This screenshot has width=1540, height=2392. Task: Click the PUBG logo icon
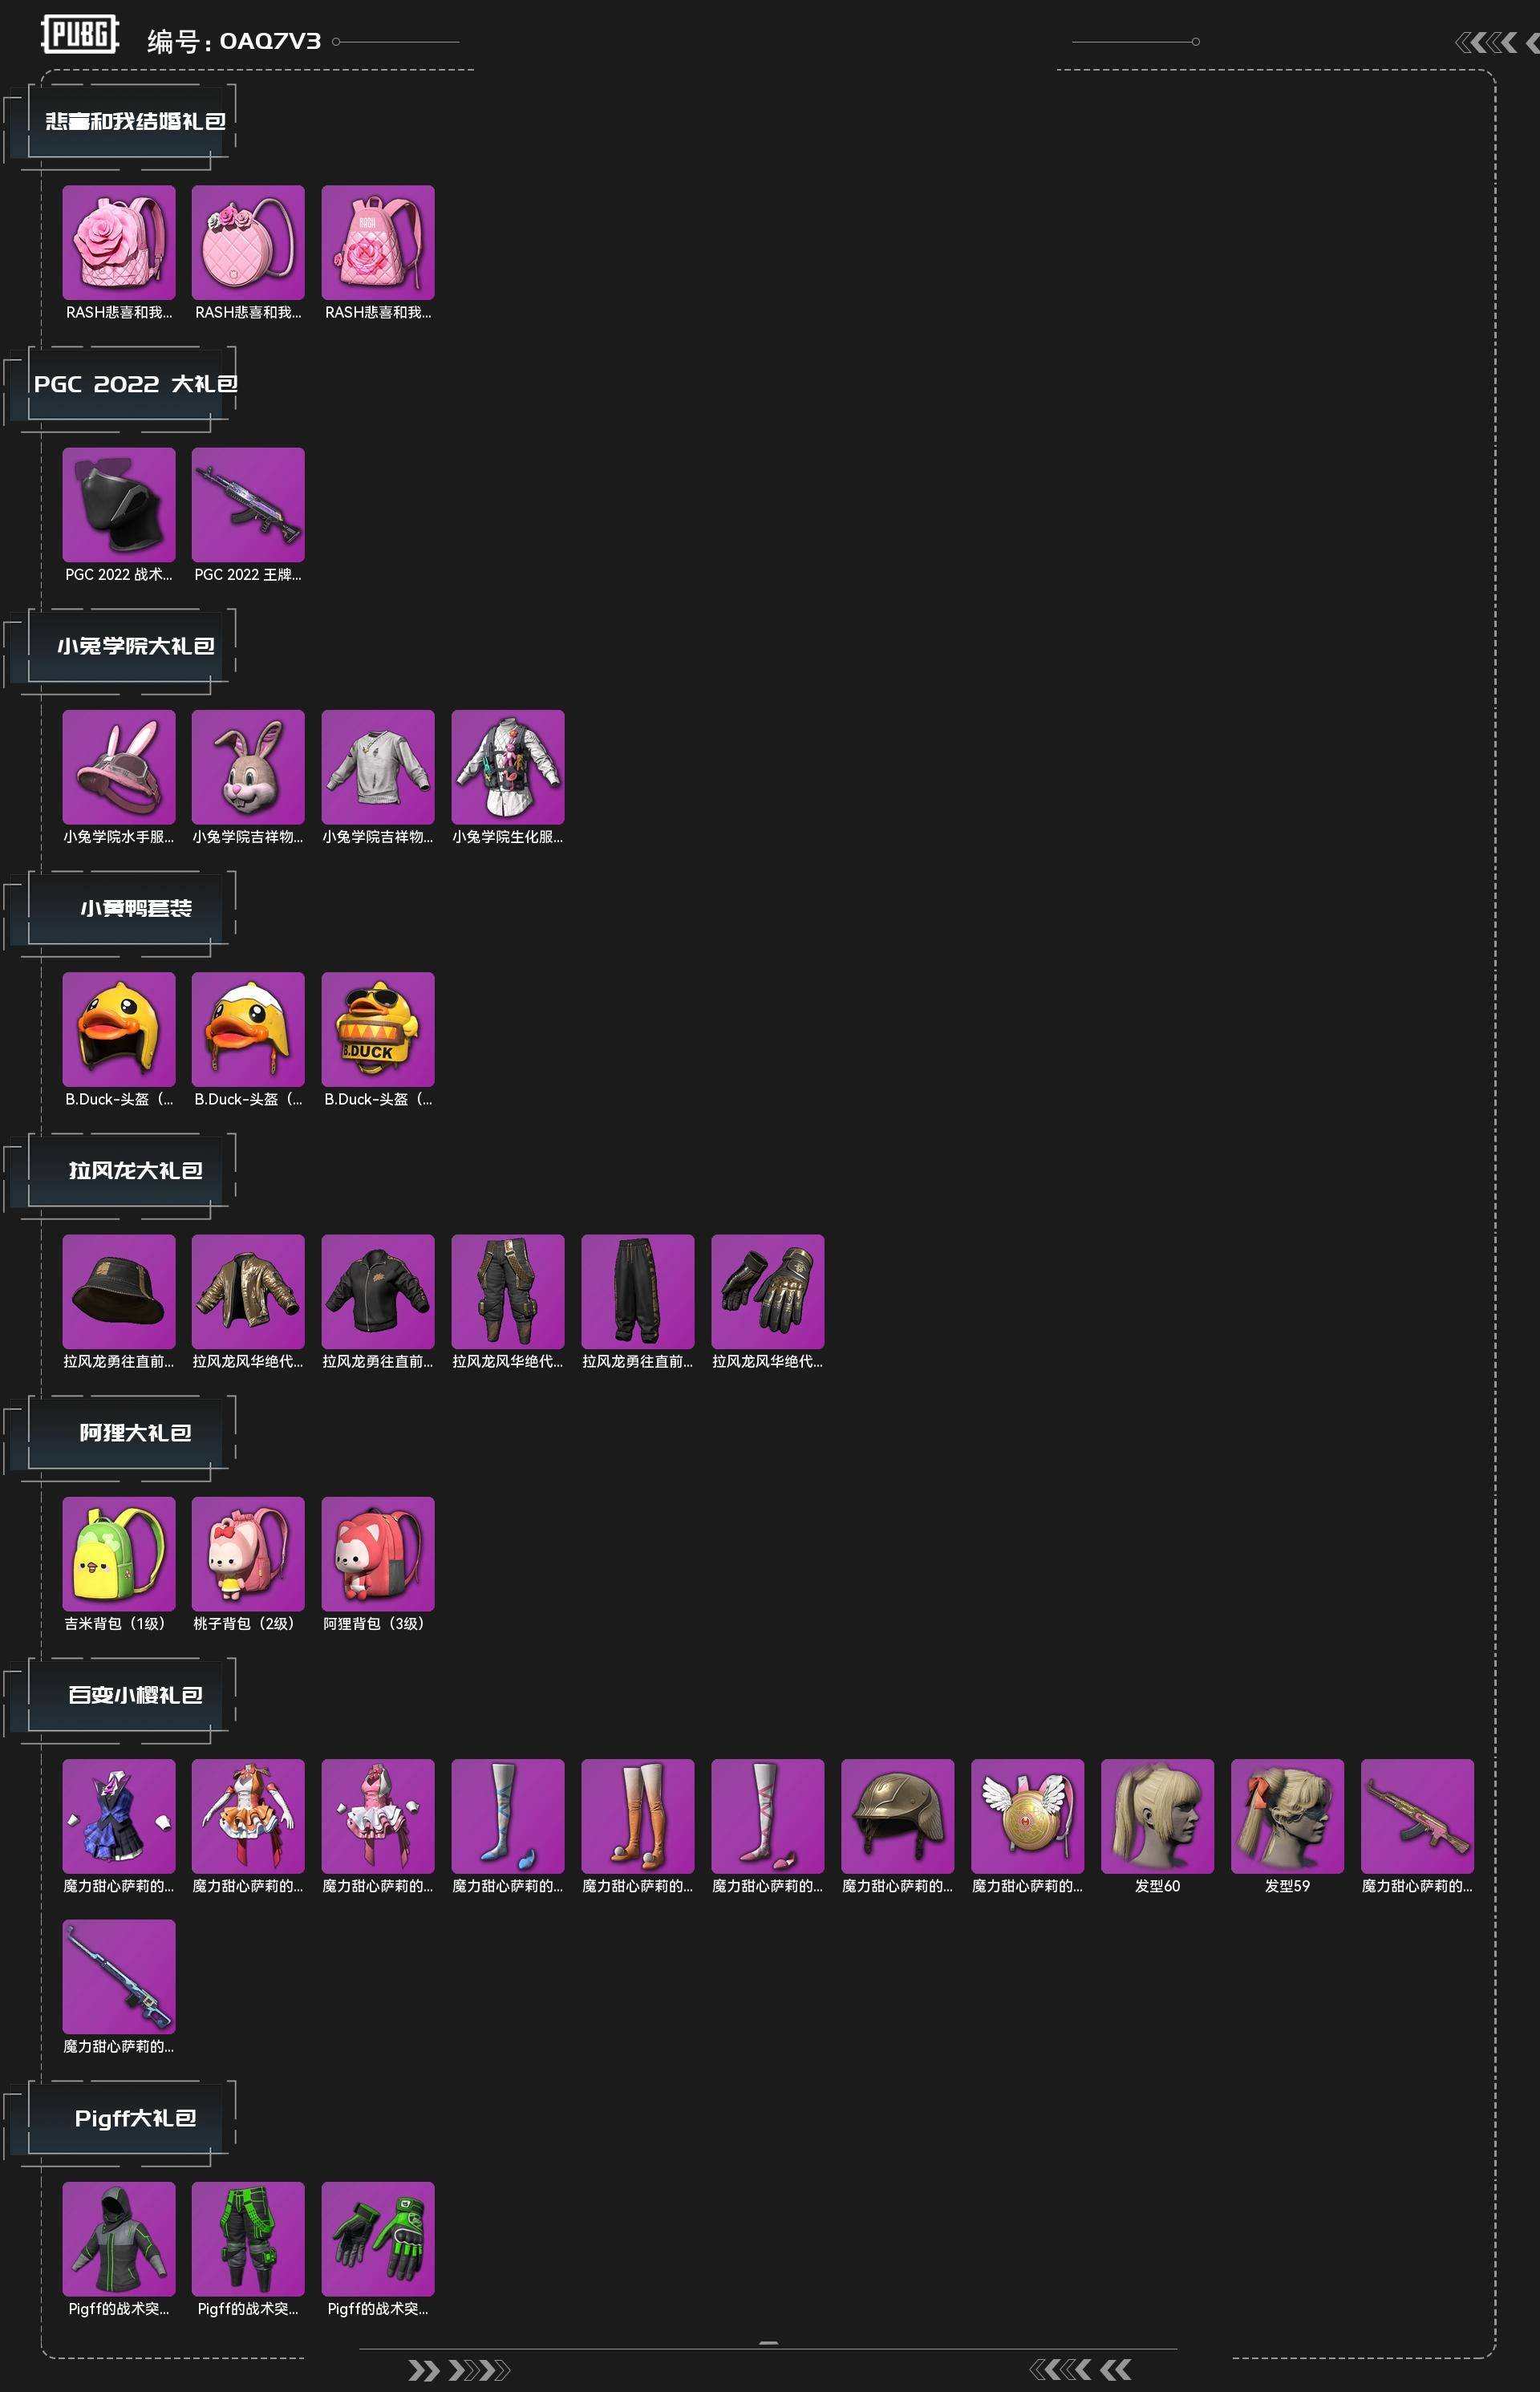[x=80, y=35]
